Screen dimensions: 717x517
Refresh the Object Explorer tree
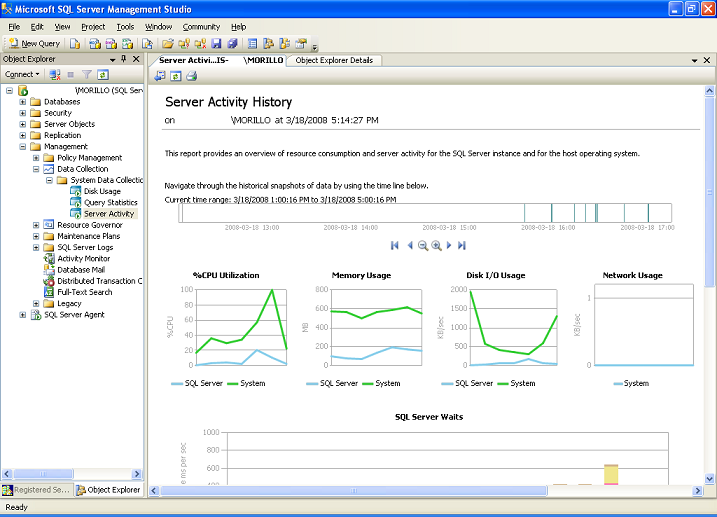(103, 75)
